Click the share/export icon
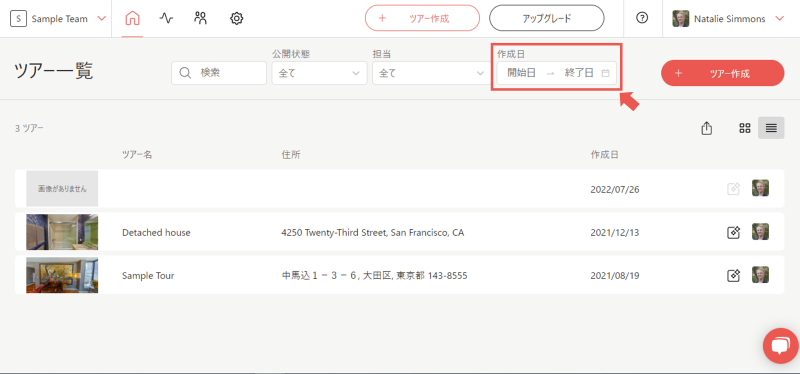Image resolution: width=800 pixels, height=374 pixels. [x=706, y=128]
